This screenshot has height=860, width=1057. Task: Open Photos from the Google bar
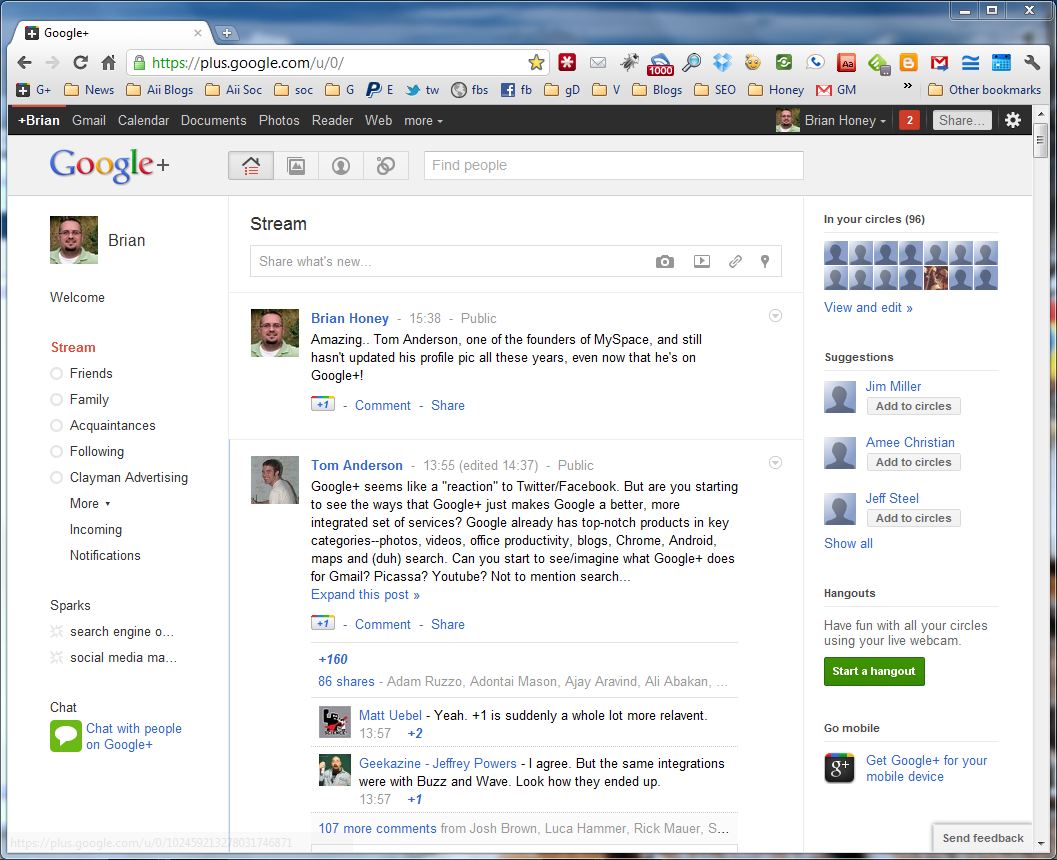279,121
